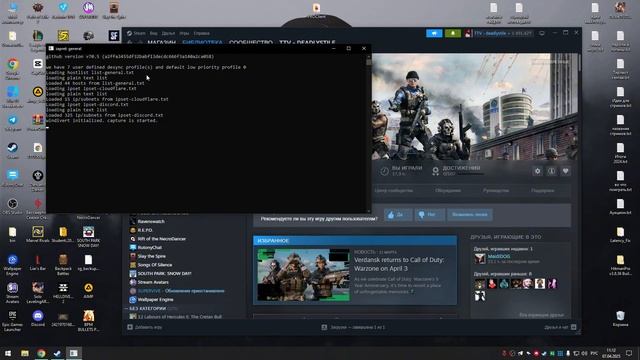The width and height of the screenshot is (640, 360).
Task: Open the green notifications bell in Steam
Action: [x=453, y=33]
